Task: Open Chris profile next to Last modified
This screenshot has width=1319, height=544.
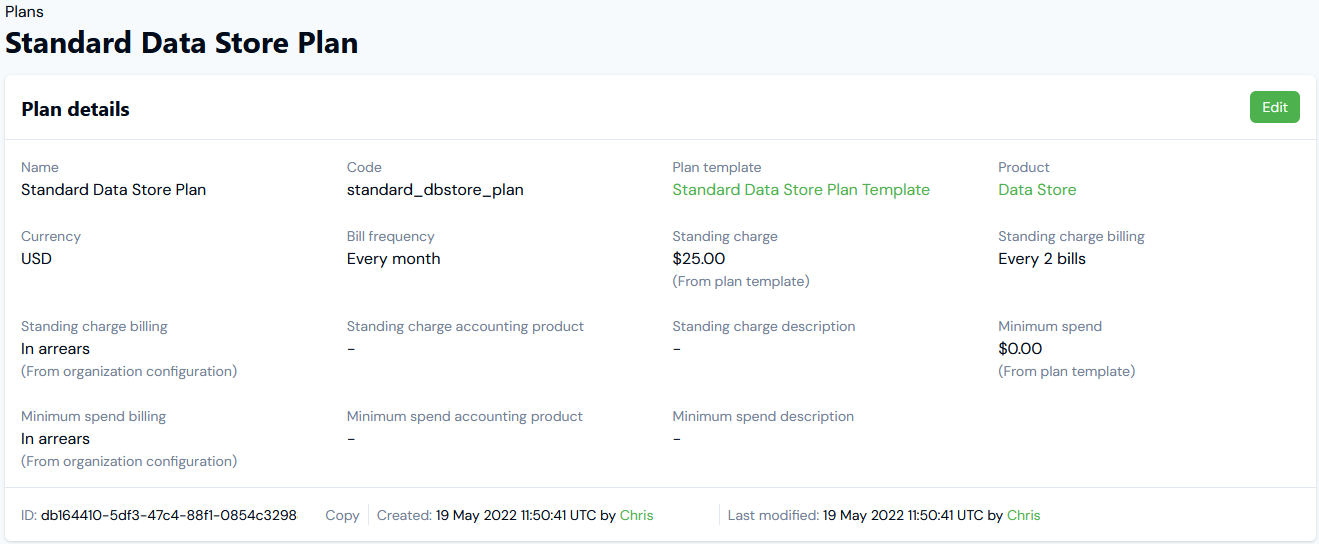Action: [1023, 516]
